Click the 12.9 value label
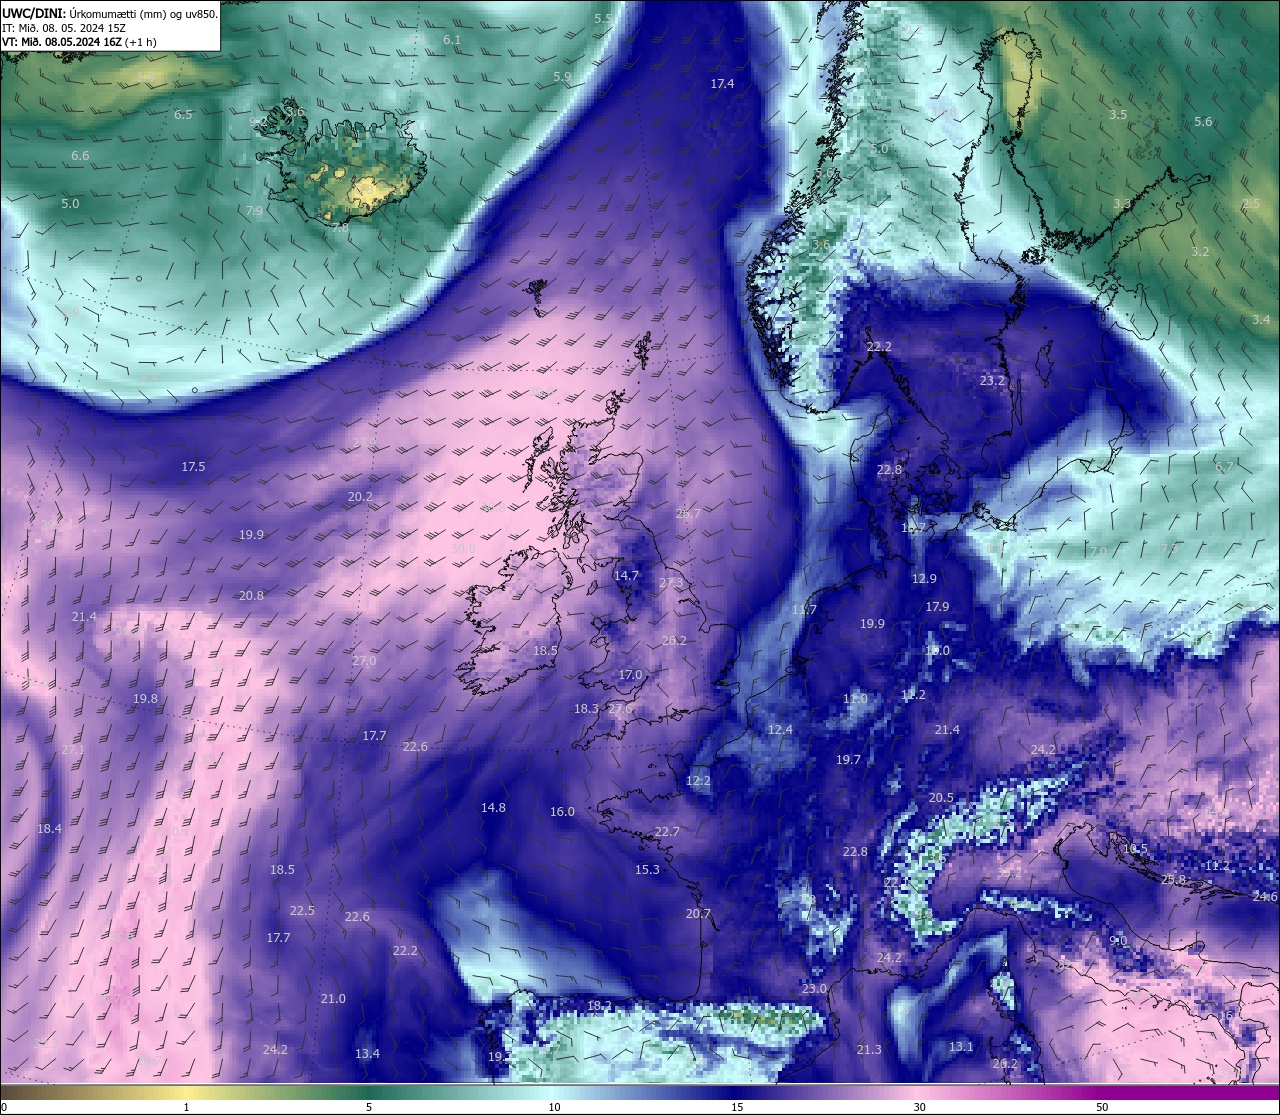 coord(924,579)
